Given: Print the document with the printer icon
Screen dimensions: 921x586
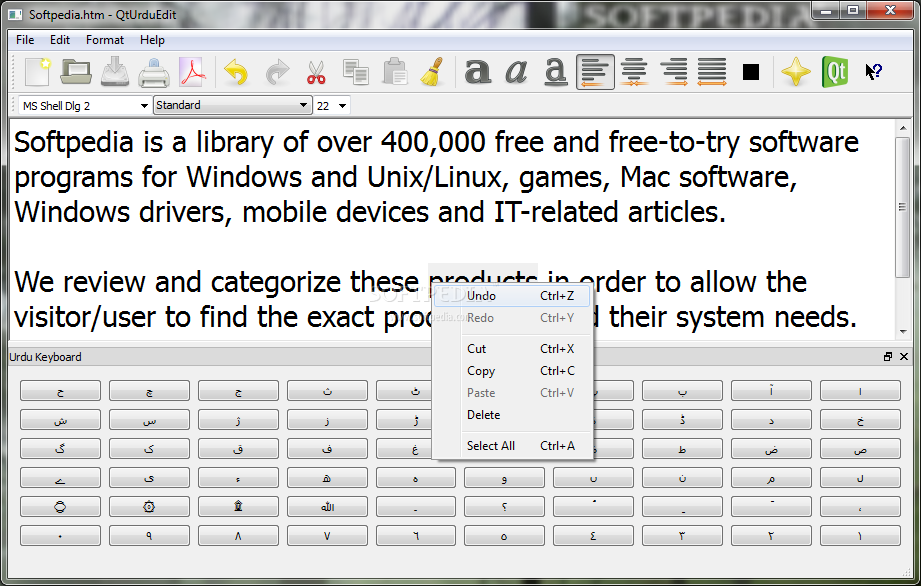Looking at the screenshot, I should [154, 72].
